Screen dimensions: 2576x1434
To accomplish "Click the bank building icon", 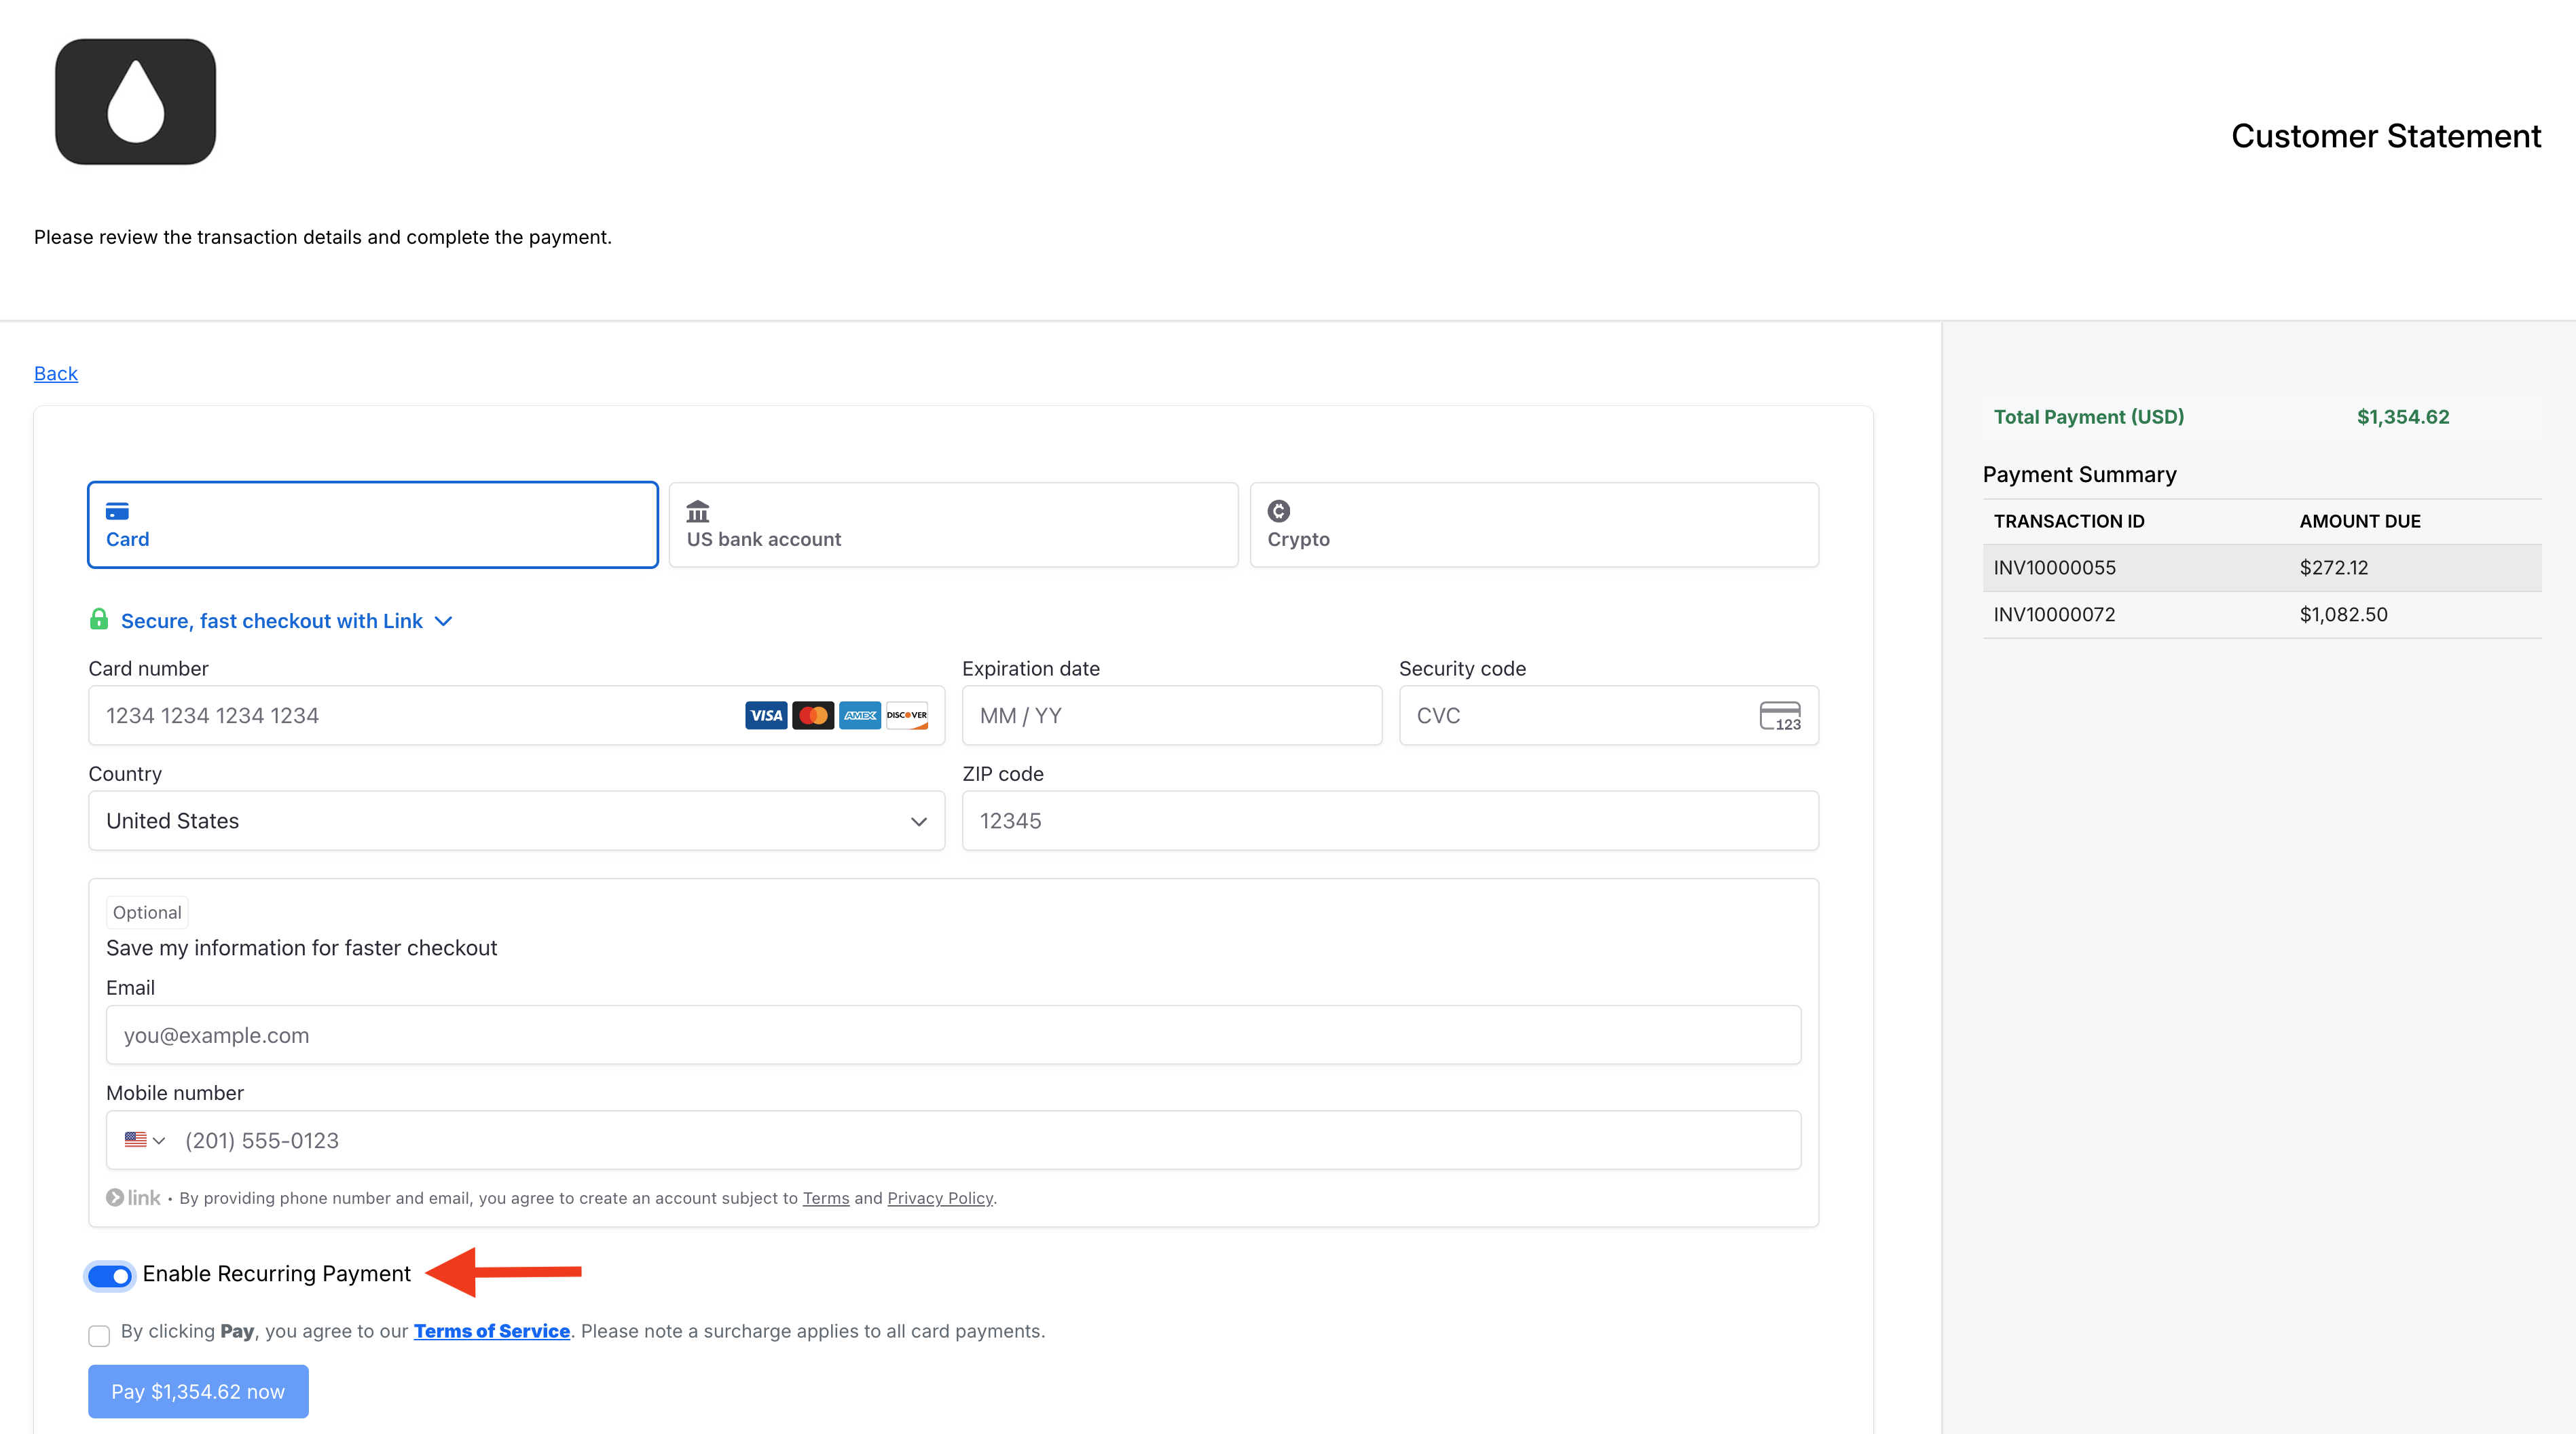I will point(698,511).
